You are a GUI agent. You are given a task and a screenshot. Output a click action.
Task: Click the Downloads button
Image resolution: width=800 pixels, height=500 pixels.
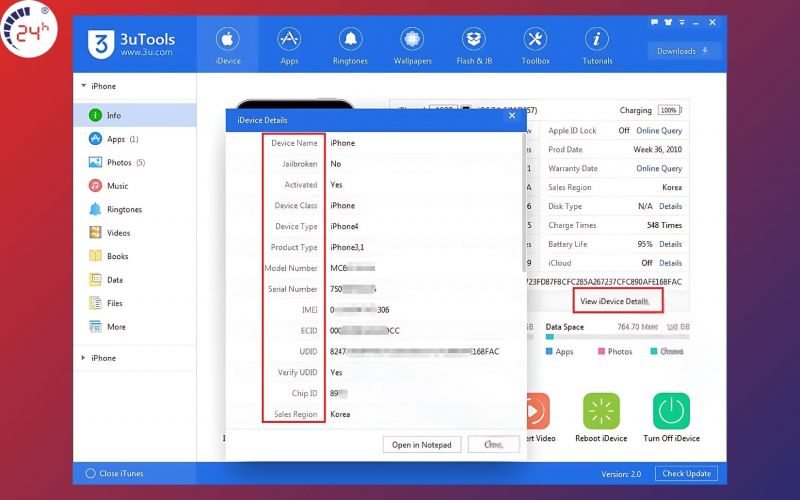click(x=684, y=51)
